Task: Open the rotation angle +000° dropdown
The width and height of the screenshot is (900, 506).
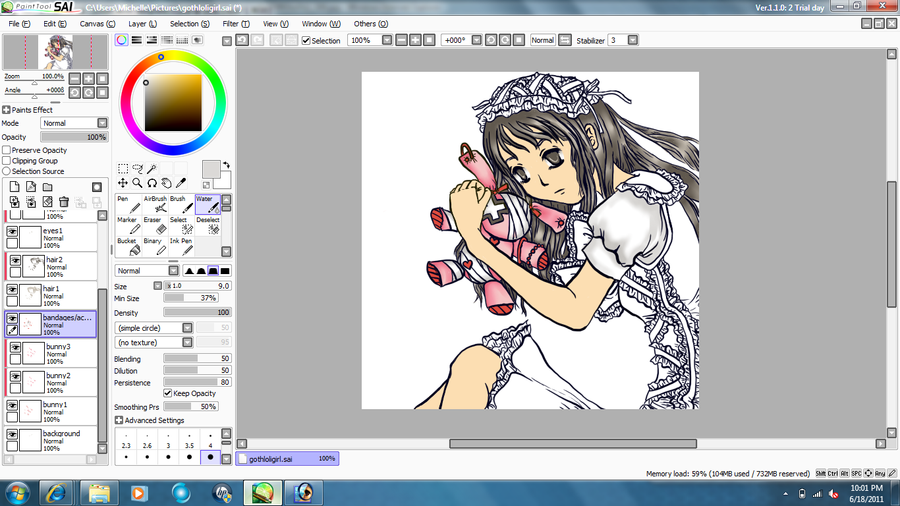Action: pyautogui.click(x=476, y=40)
